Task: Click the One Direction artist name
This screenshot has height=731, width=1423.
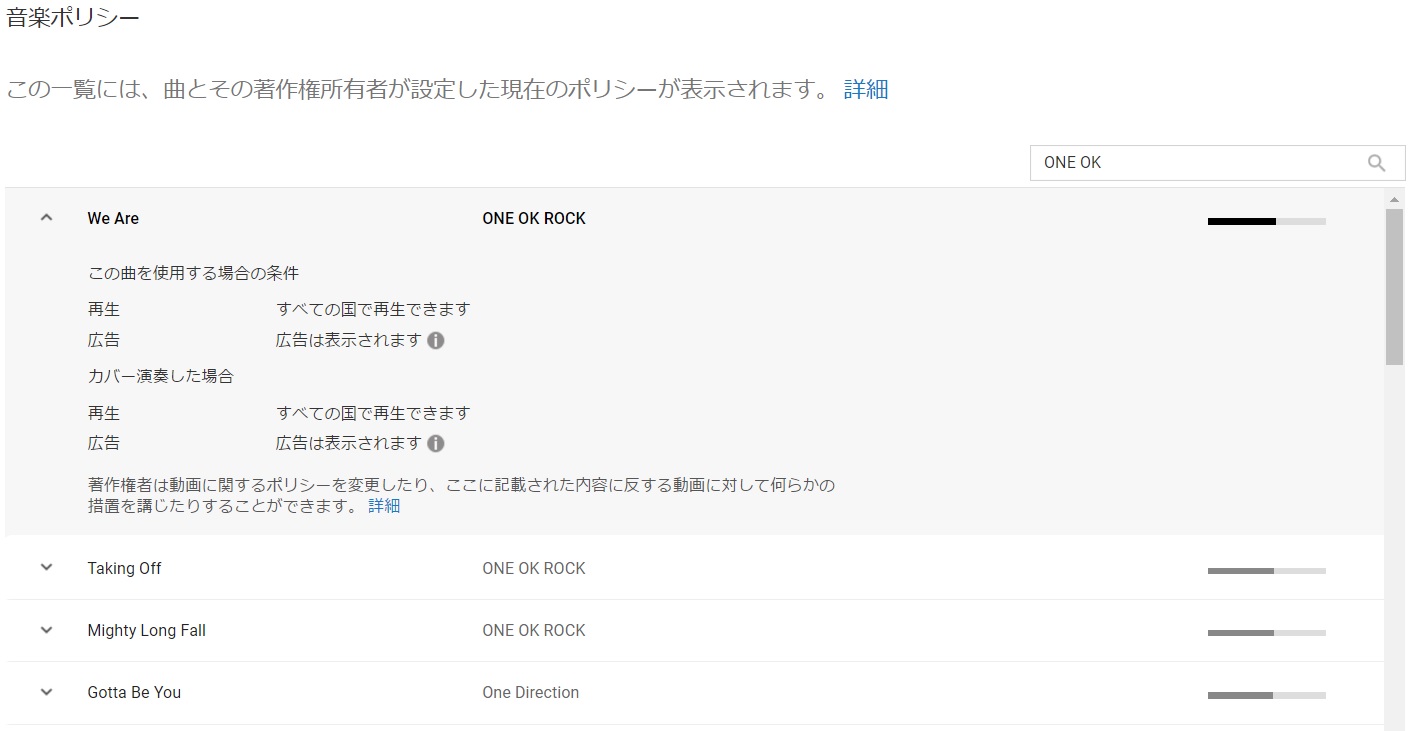Action: coord(531,692)
